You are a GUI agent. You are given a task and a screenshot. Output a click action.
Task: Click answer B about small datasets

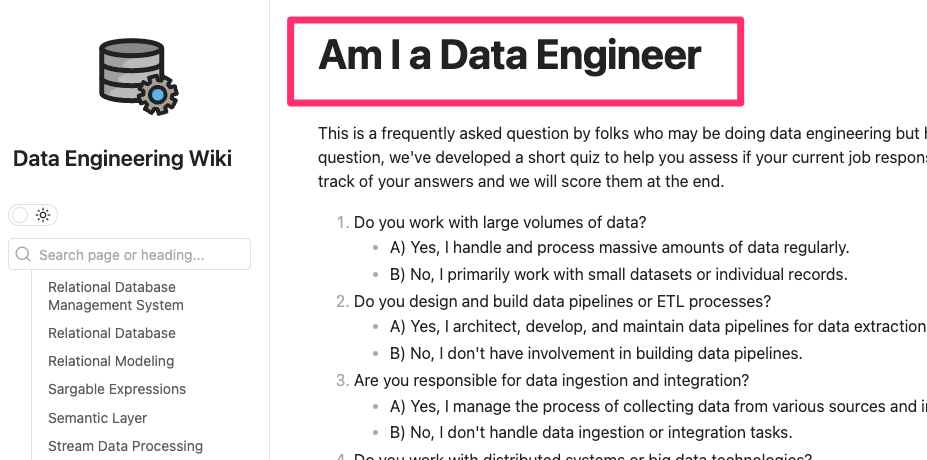(x=619, y=274)
